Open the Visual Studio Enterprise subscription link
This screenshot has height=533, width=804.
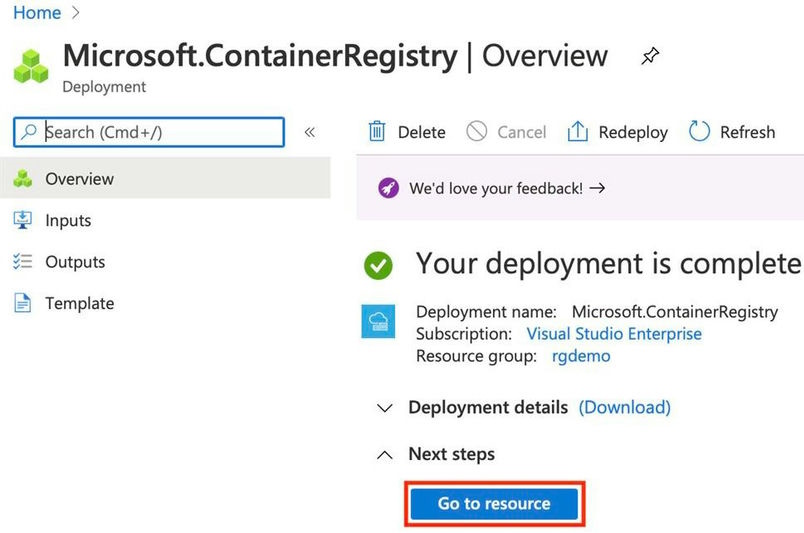click(614, 334)
